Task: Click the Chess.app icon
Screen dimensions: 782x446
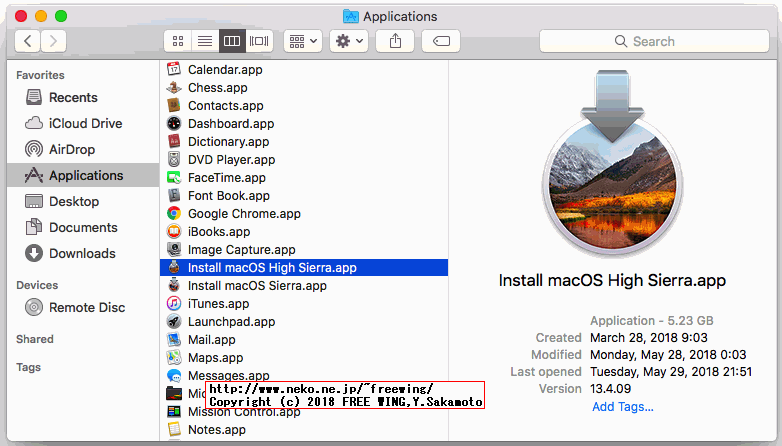Action: [x=174, y=87]
